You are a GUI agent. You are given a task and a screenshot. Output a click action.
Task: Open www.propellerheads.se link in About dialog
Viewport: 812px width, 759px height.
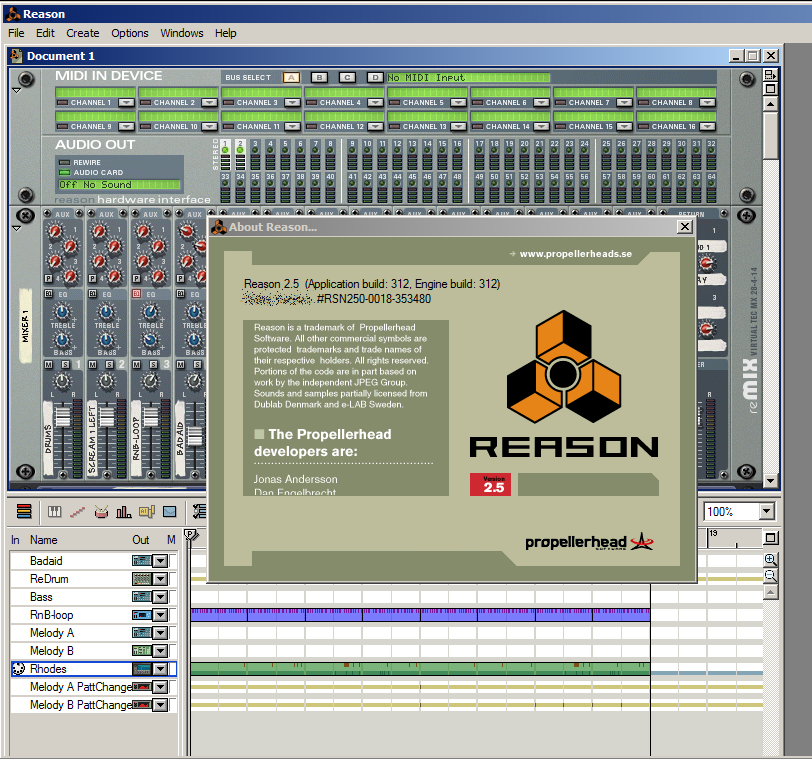click(575, 254)
